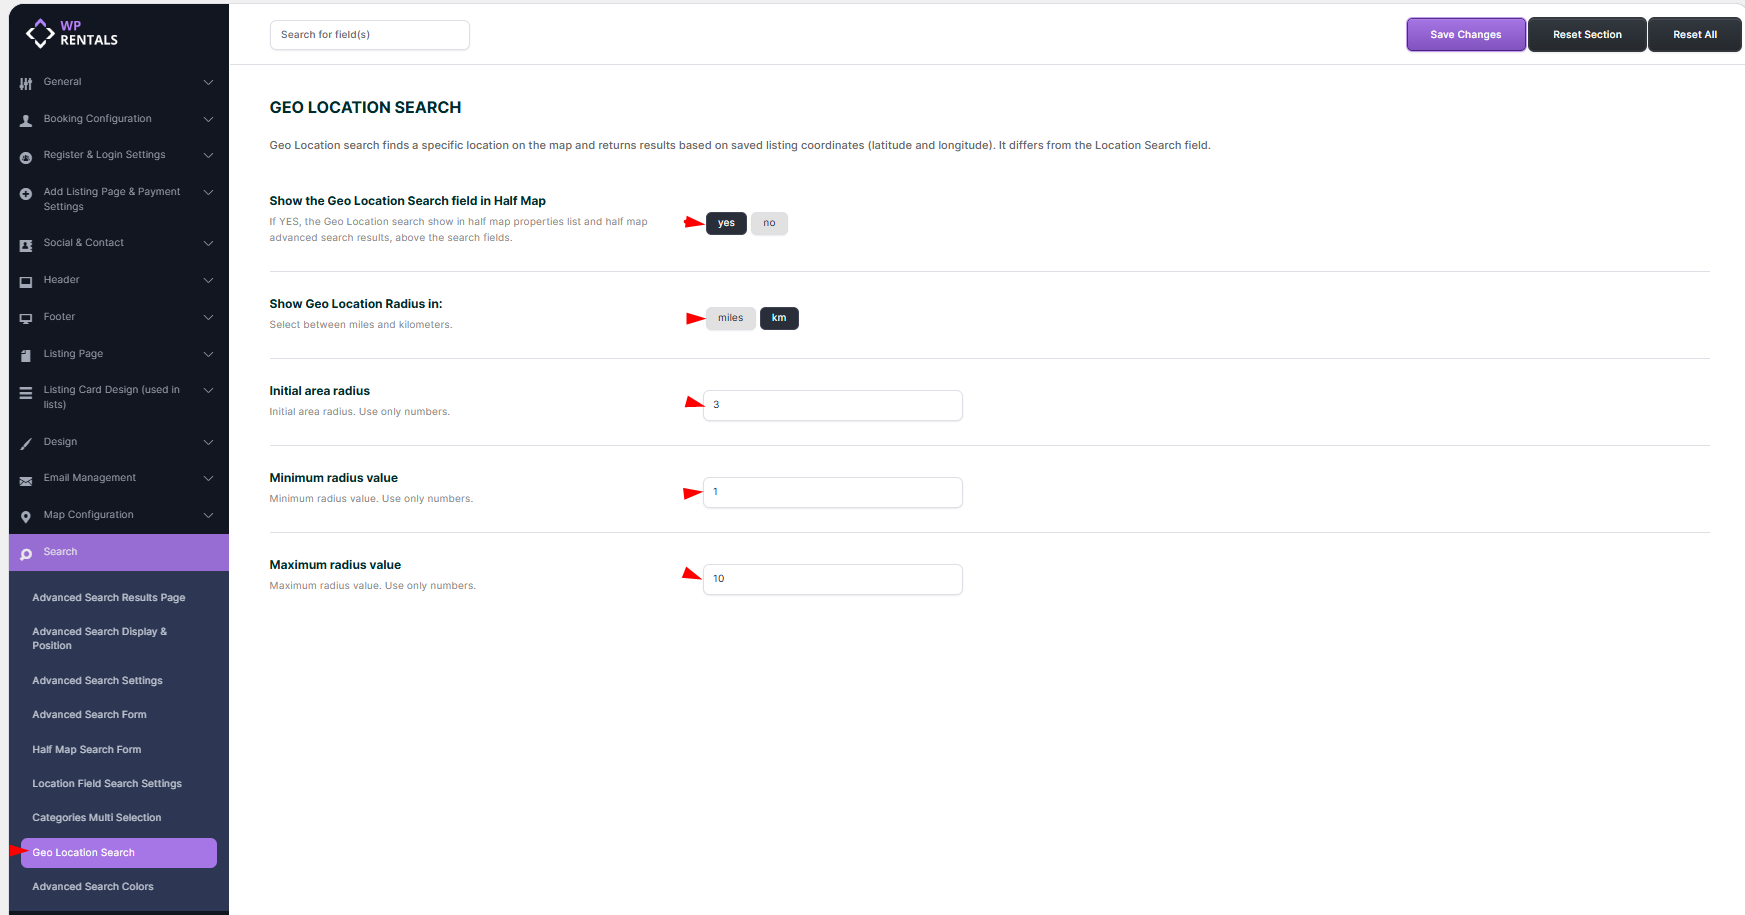
Task: Open Location Field Search Settings item
Action: pos(107,784)
